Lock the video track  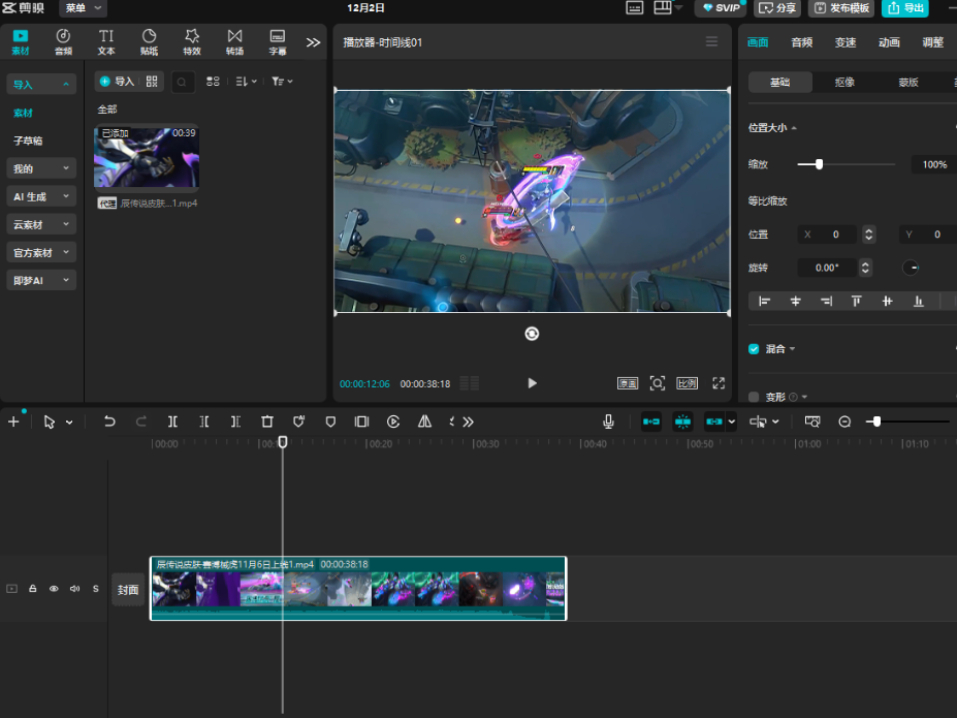(x=33, y=589)
